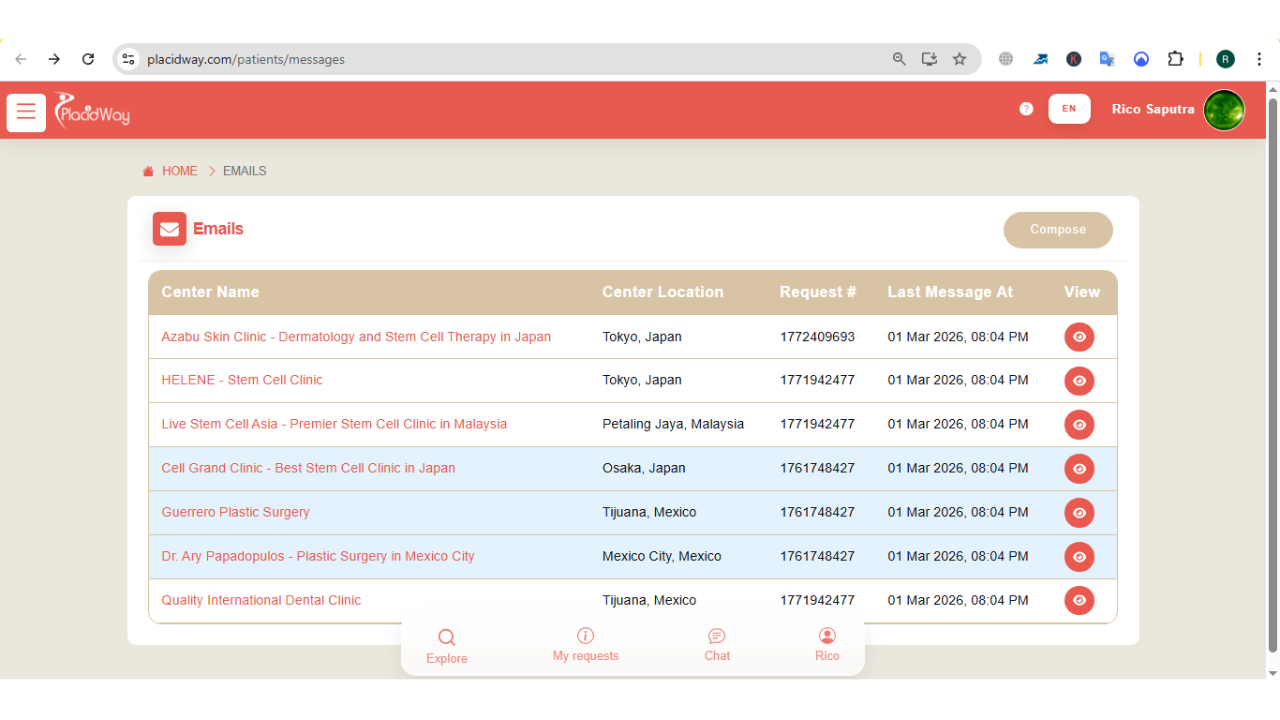This screenshot has width=1280, height=720.
Task: Open the Chat icon
Action: [x=716, y=644]
